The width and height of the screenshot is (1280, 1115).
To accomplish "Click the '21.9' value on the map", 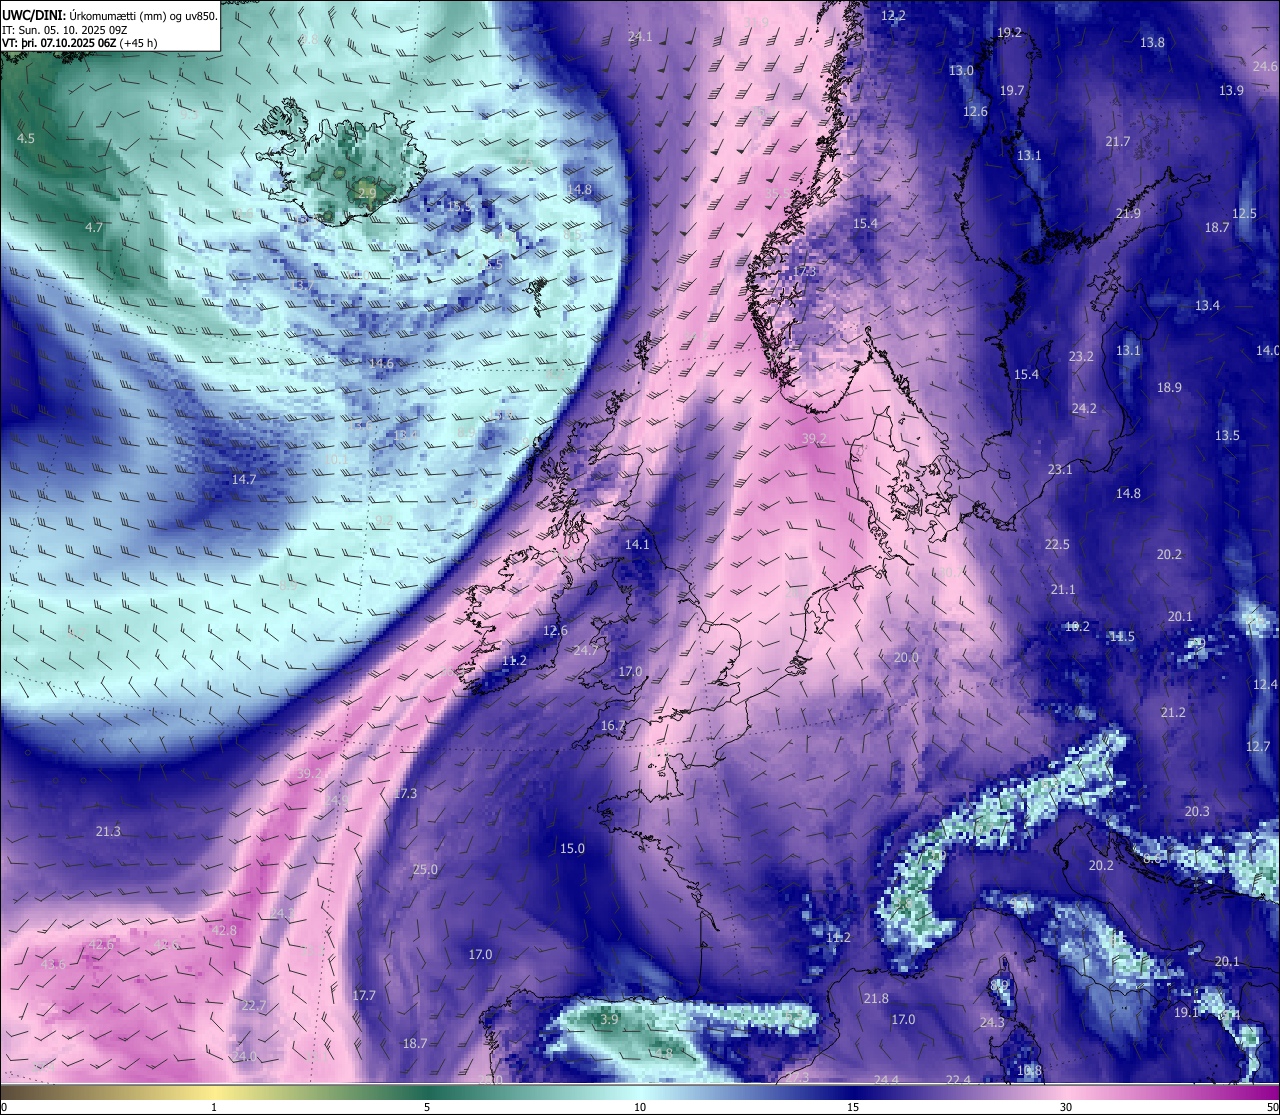I will point(1128,214).
